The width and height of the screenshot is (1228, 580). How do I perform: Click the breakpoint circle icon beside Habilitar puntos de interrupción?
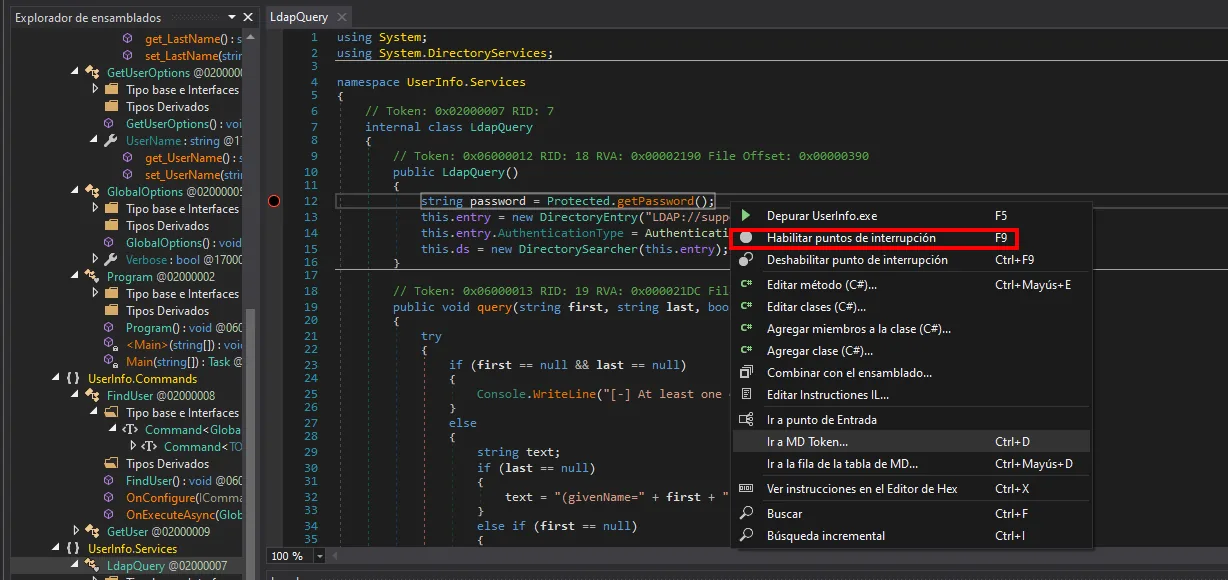click(x=745, y=238)
